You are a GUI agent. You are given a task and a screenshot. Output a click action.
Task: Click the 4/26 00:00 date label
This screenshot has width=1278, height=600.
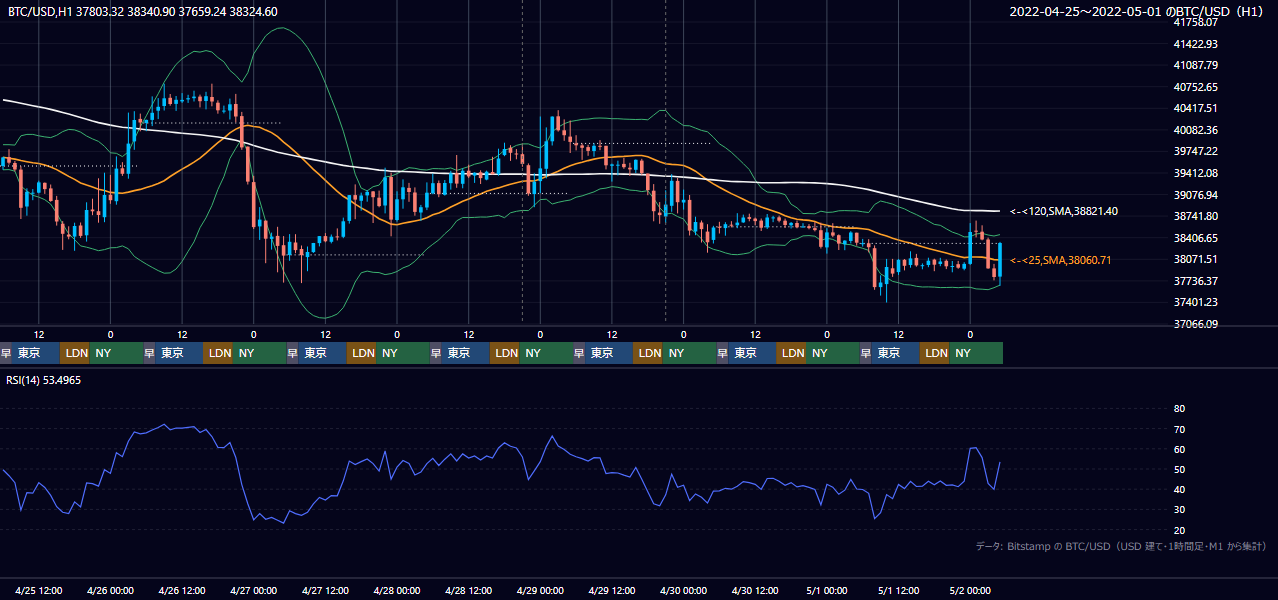(x=111, y=590)
